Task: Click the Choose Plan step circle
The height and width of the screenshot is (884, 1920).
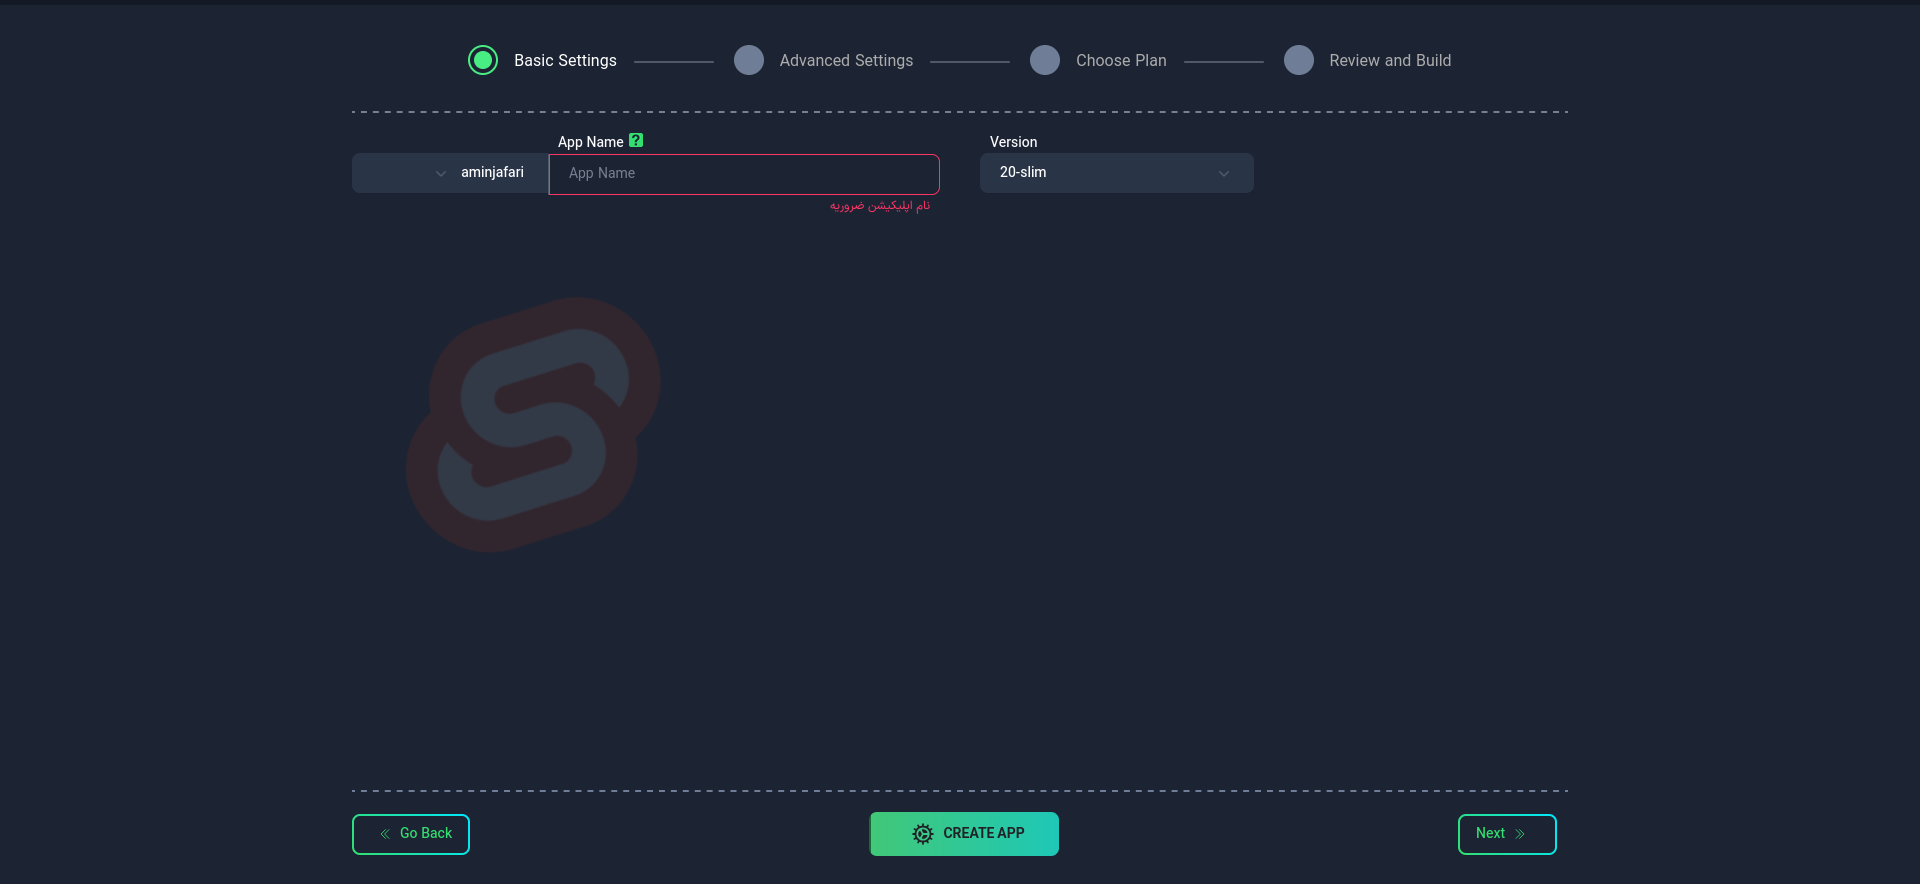Action: tap(1045, 60)
